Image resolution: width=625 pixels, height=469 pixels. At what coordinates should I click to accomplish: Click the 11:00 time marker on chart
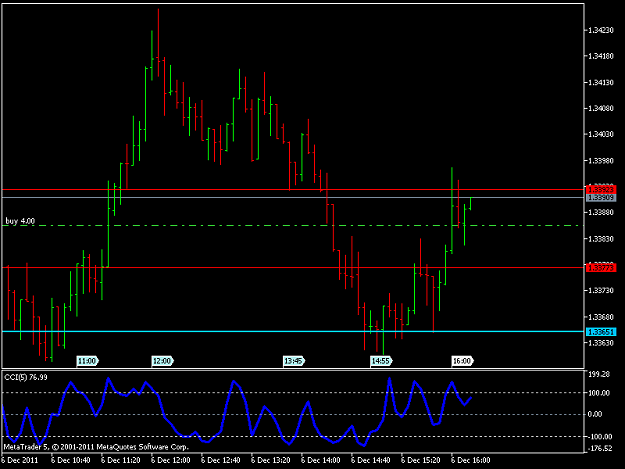coord(87,361)
